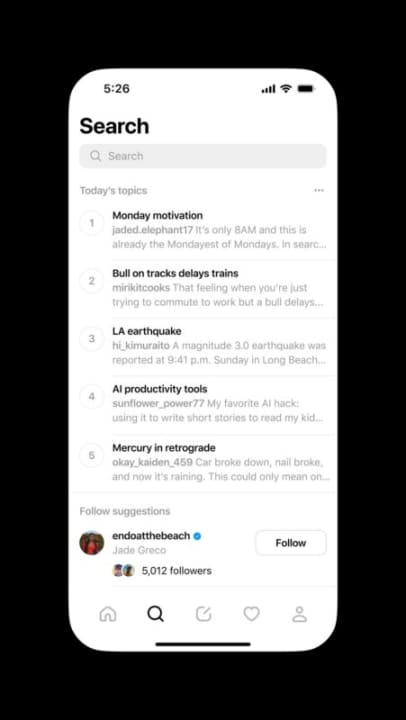This screenshot has height=720, width=406.
Task: Click the verified badge next to endoatthebeach
Action: 197,536
